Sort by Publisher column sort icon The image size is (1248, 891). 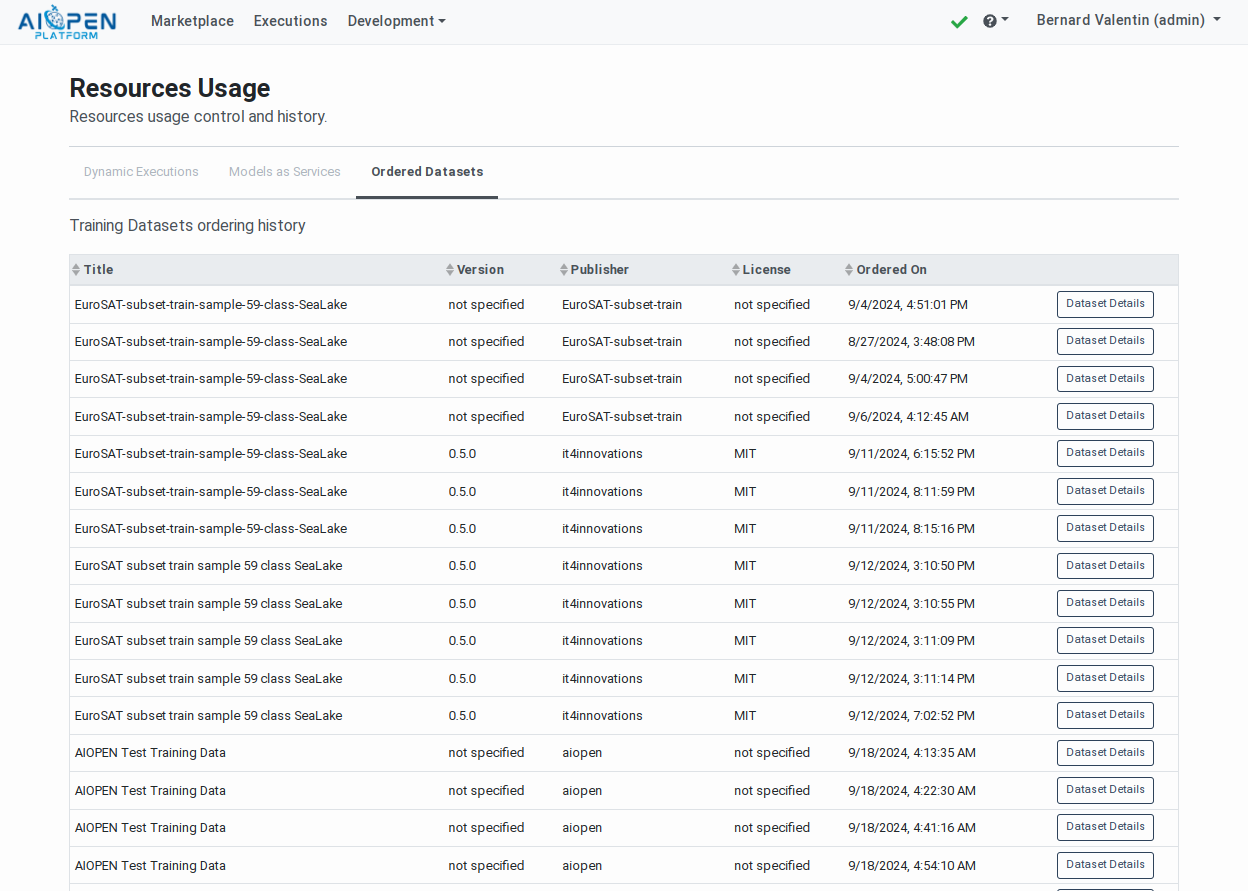[x=564, y=270]
